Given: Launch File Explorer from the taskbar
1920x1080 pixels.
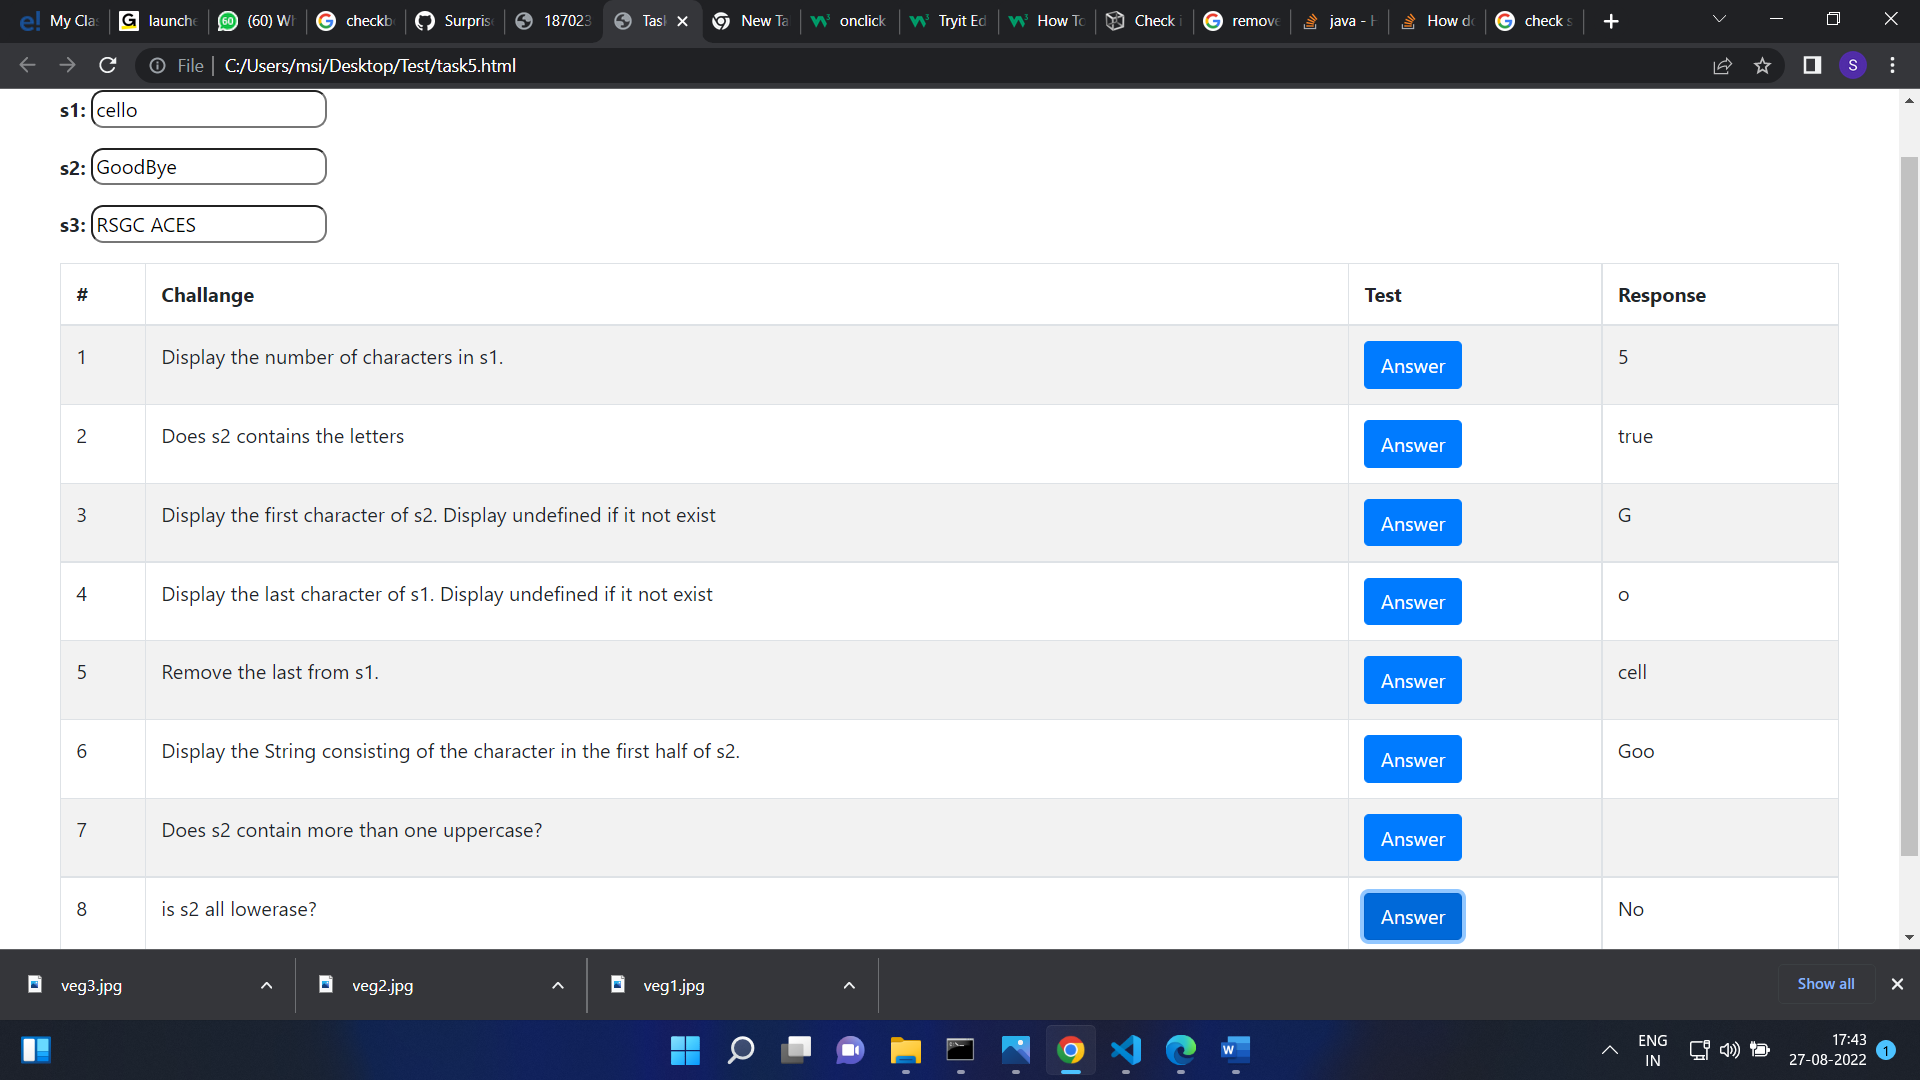Looking at the screenshot, I should (x=905, y=1050).
